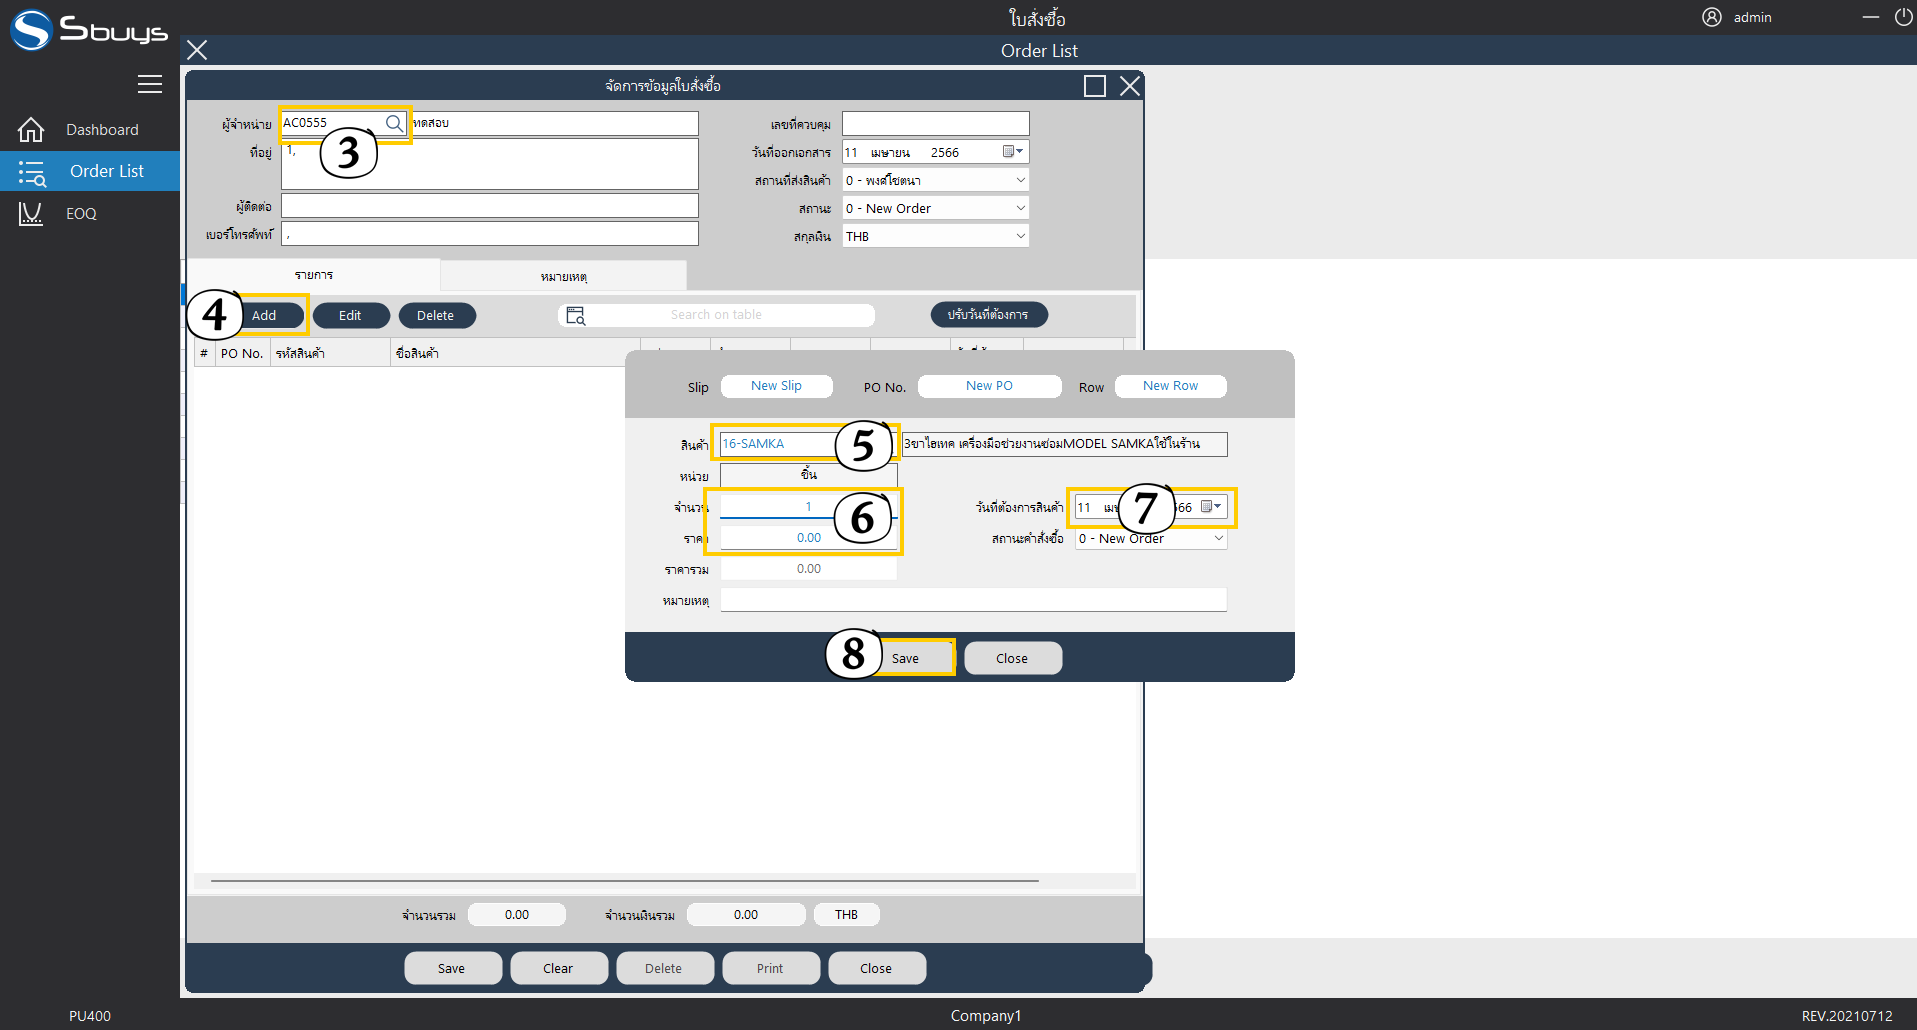Click the Print button at bottom
Image resolution: width=1917 pixels, height=1030 pixels.
pyautogui.click(x=770, y=968)
